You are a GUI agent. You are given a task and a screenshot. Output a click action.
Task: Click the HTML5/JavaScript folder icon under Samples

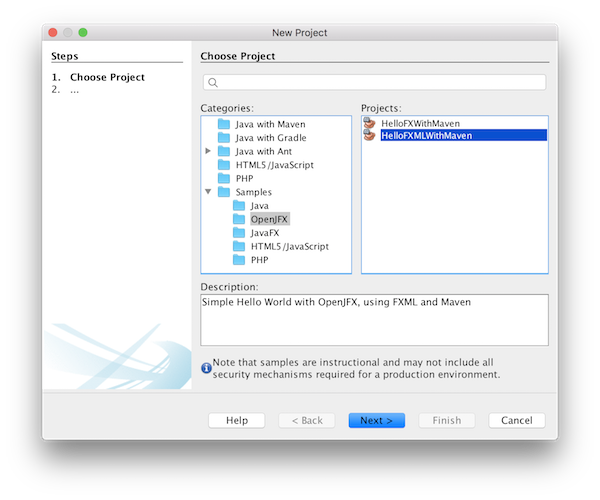239,246
